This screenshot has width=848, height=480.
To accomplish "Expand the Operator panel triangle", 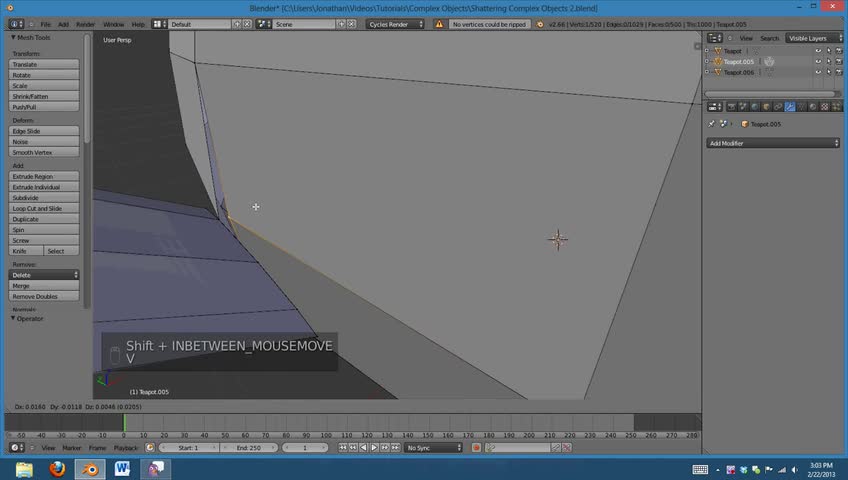I will point(13,318).
